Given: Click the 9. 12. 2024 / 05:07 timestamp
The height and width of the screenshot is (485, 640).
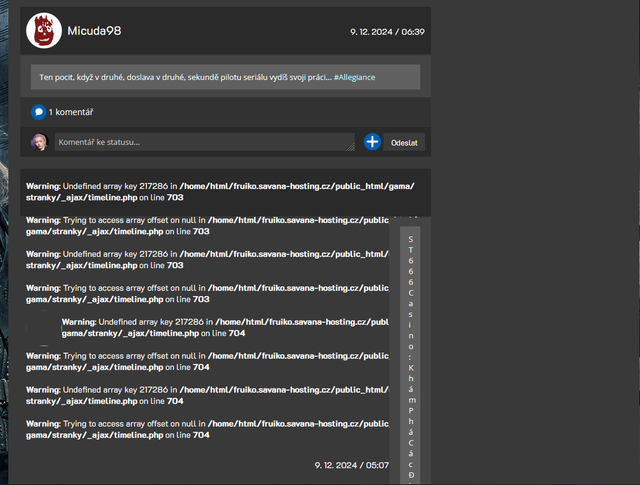Looking at the screenshot, I should pyautogui.click(x=351, y=465).
